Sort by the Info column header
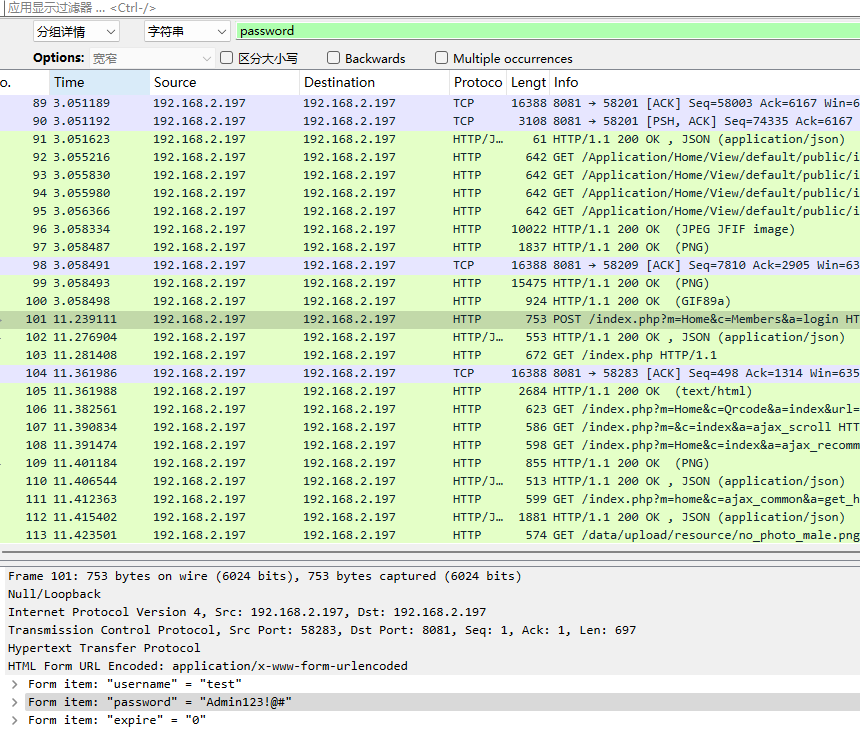This screenshot has height=744, width=860. click(x=705, y=82)
